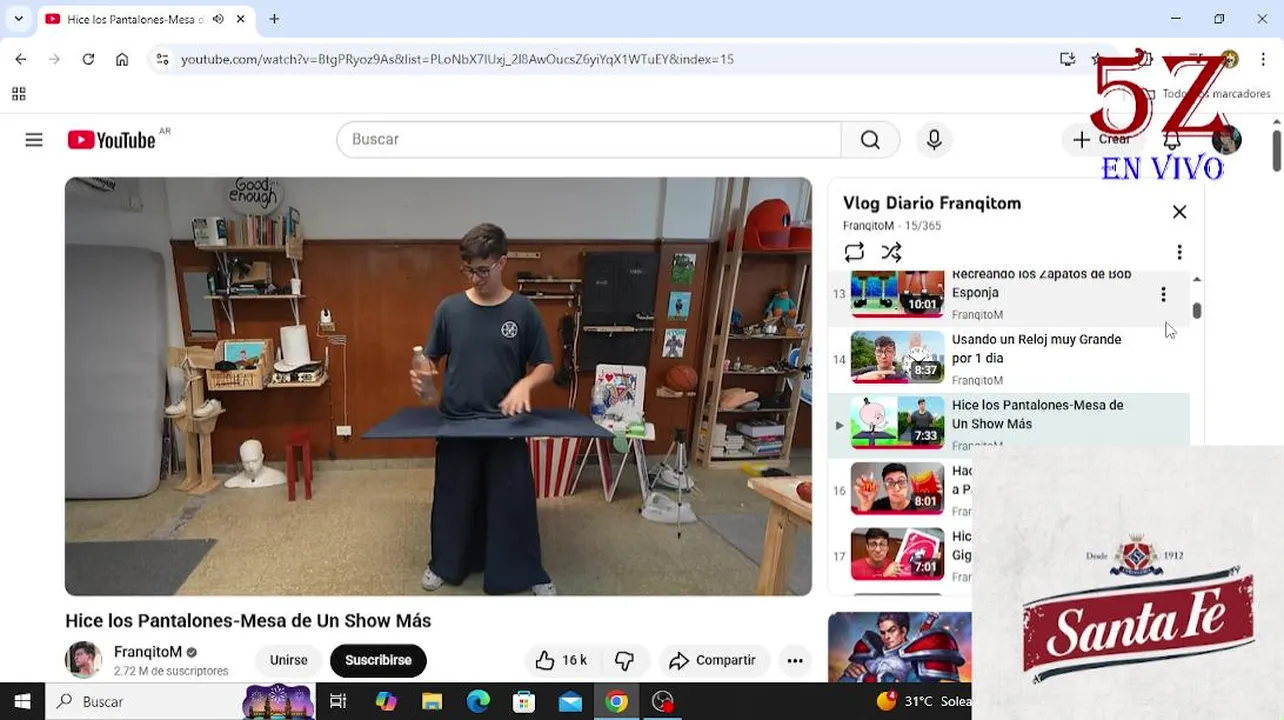
Task: Toggle loop playlist icon
Action: point(854,252)
